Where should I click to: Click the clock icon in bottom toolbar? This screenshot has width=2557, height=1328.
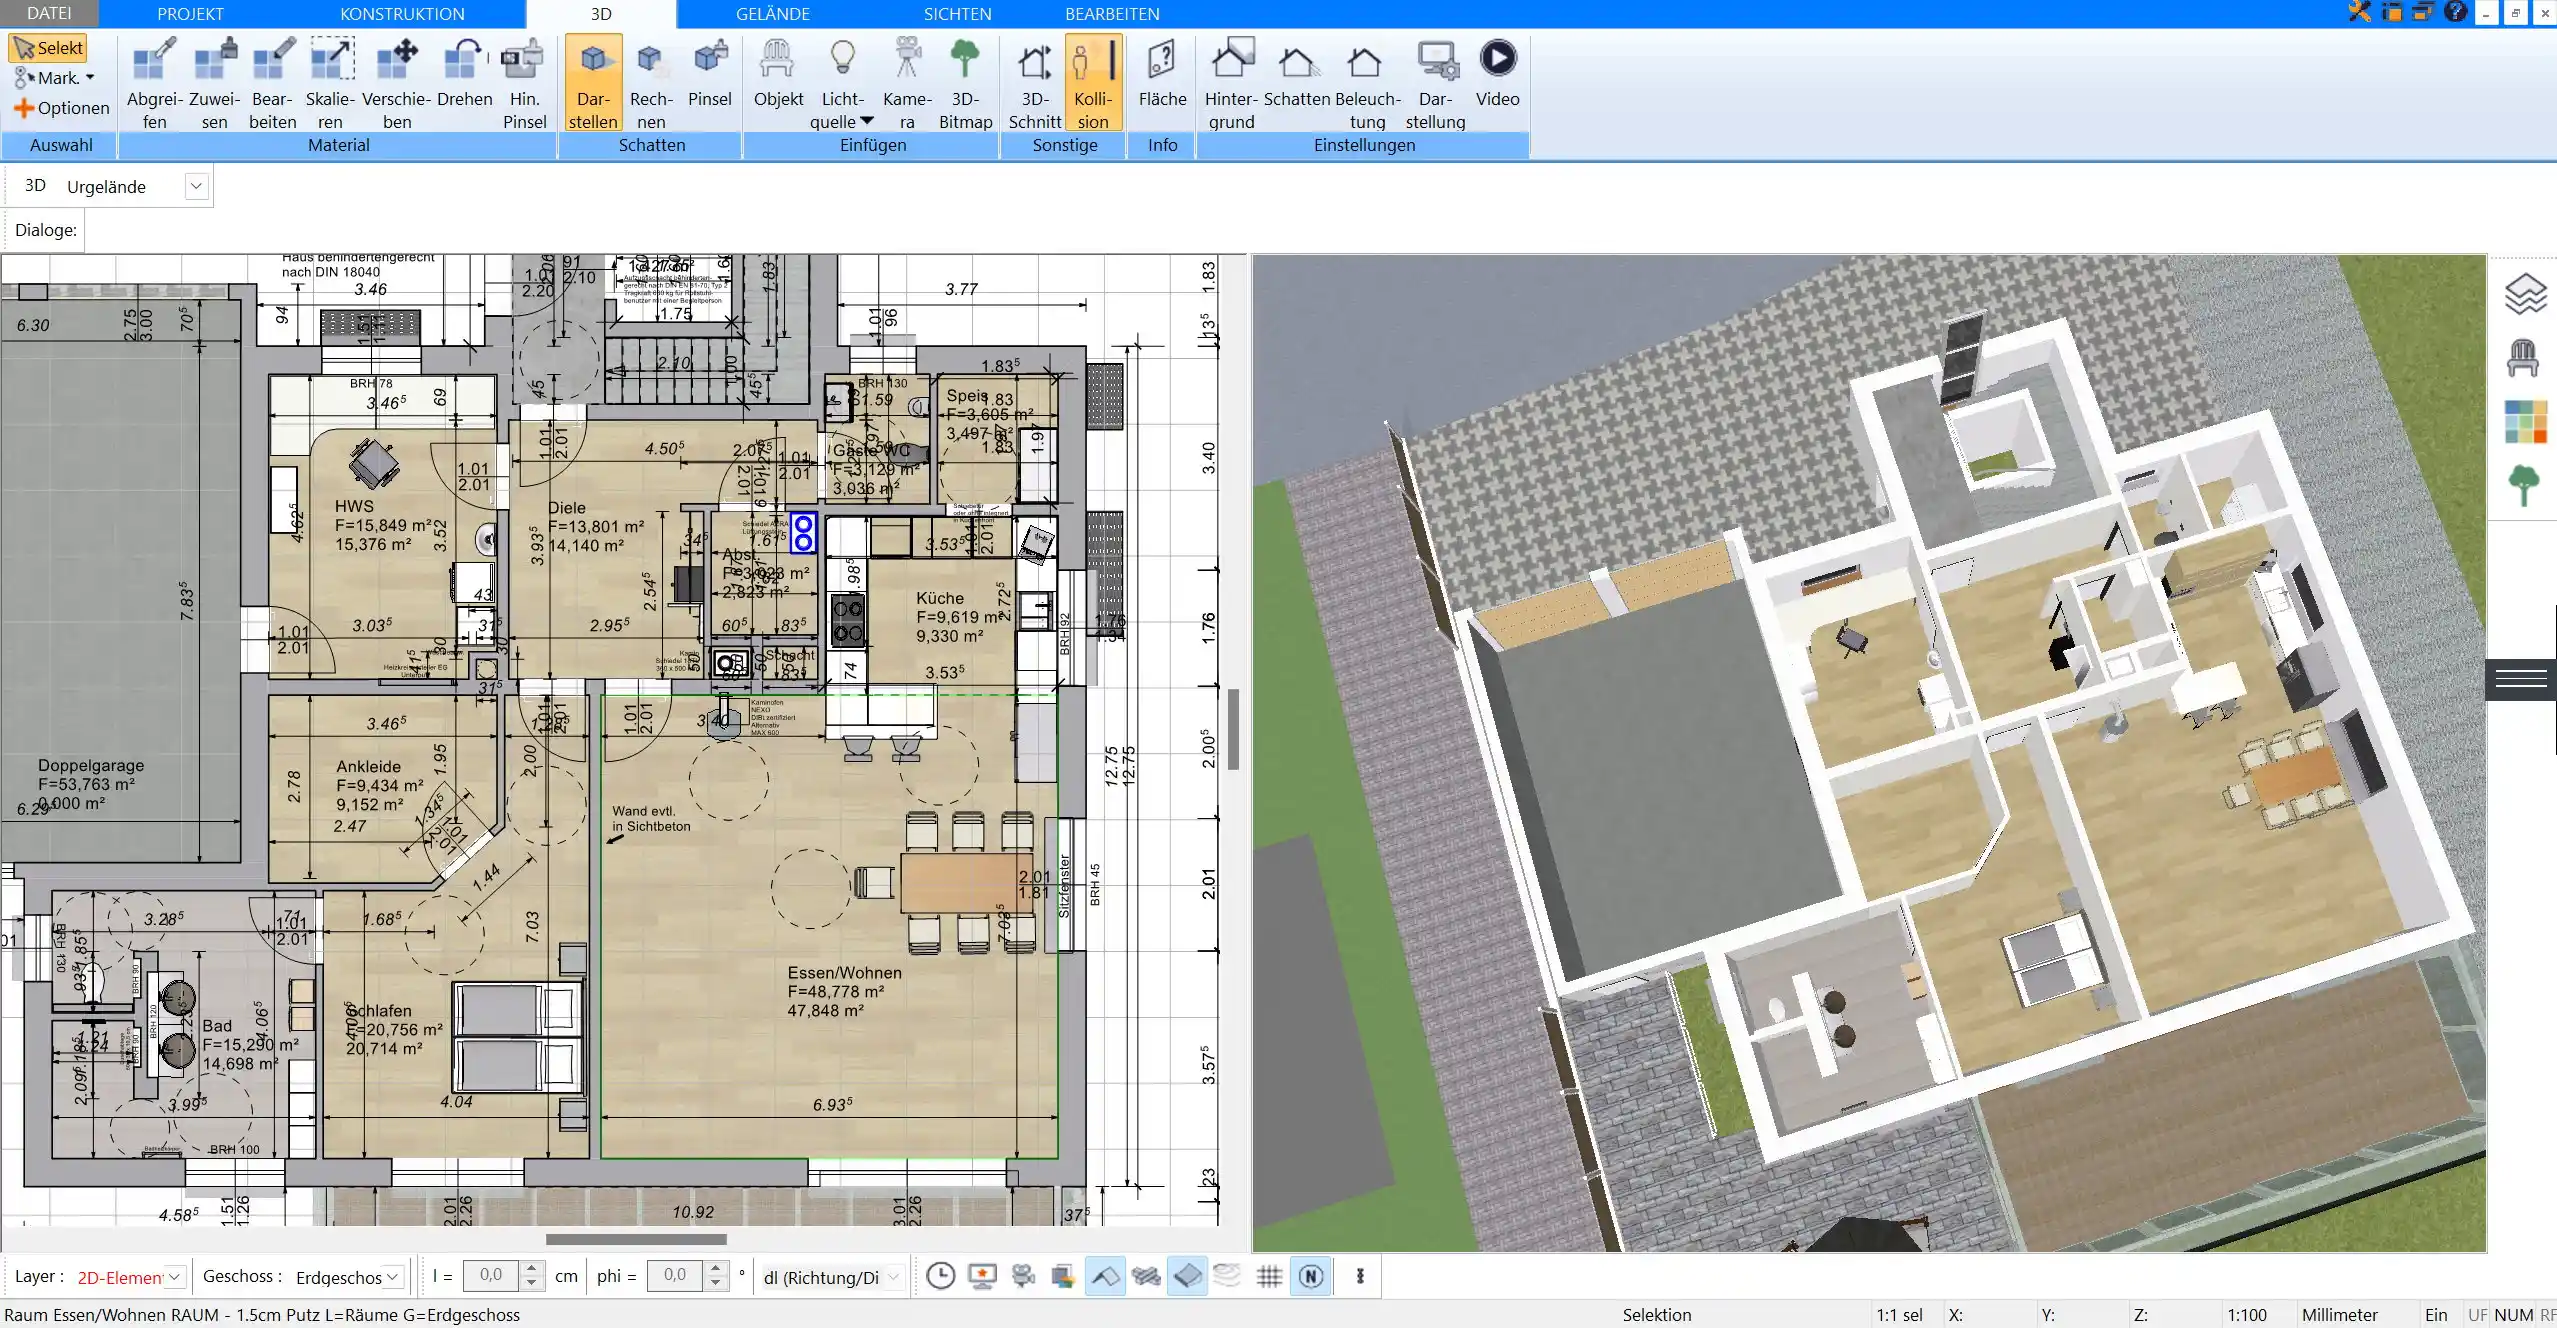[x=940, y=1276]
